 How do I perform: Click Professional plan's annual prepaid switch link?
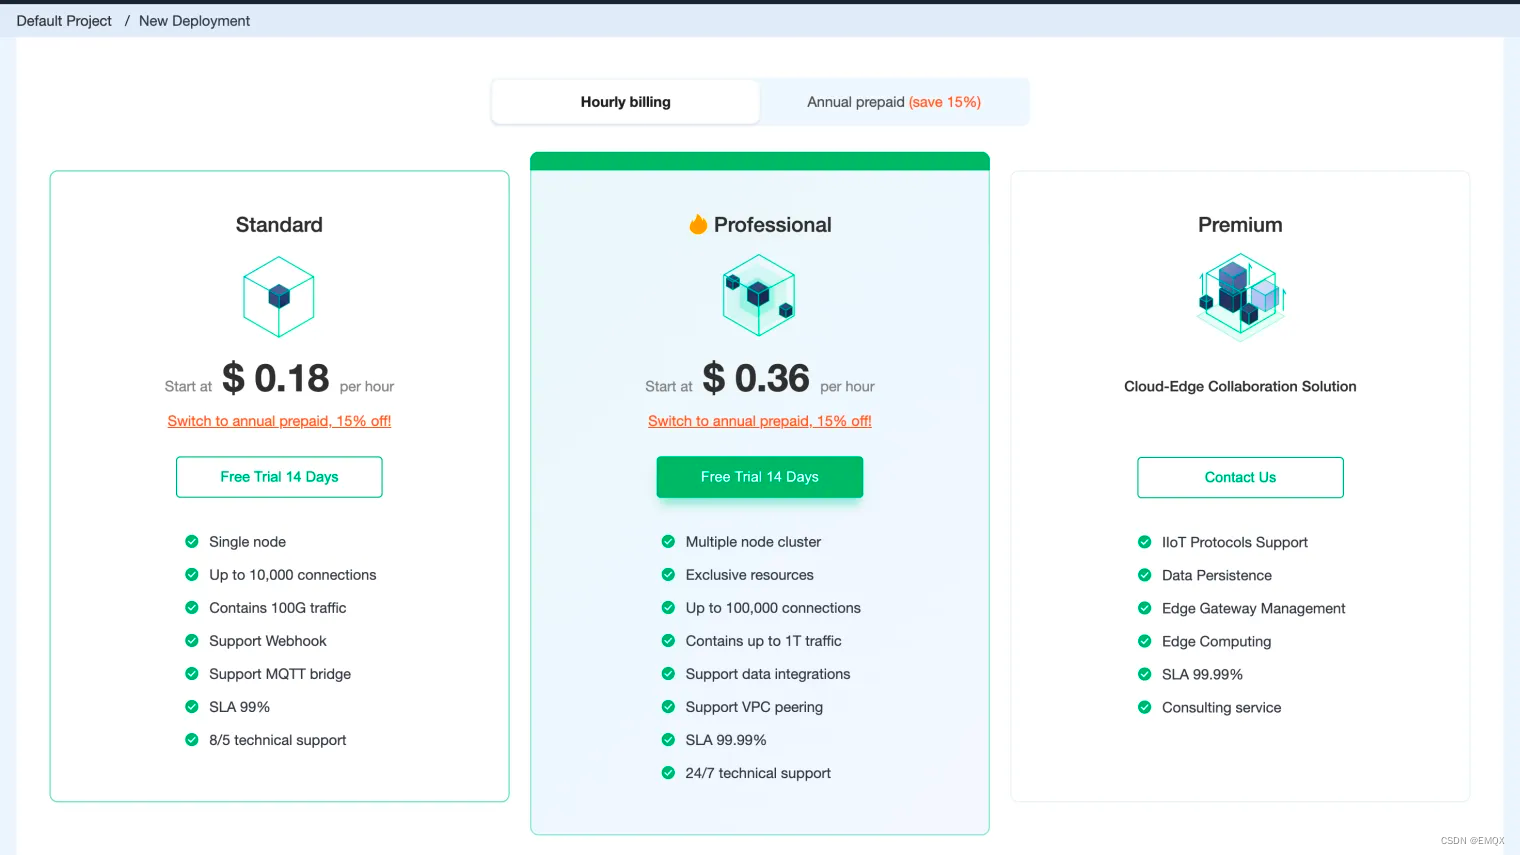pos(760,421)
